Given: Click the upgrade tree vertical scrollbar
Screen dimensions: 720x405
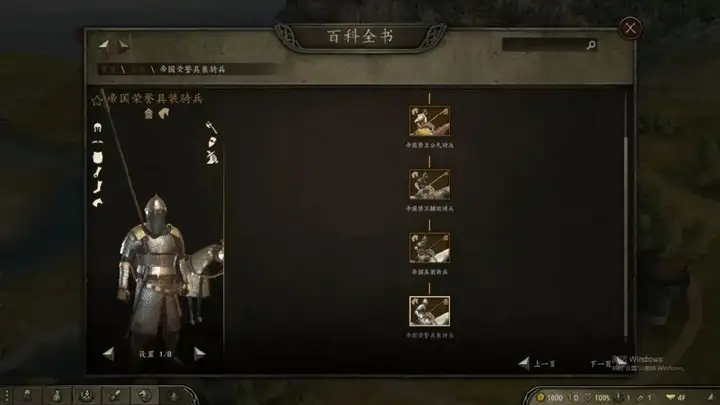Looking at the screenshot, I should coord(625,236).
